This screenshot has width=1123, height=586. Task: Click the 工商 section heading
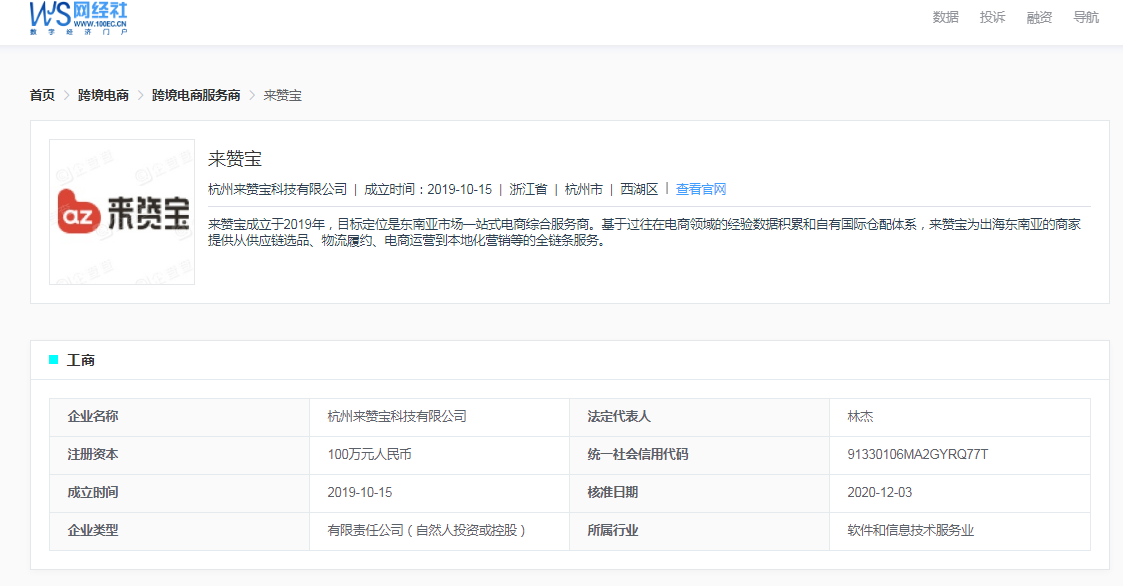click(80, 360)
